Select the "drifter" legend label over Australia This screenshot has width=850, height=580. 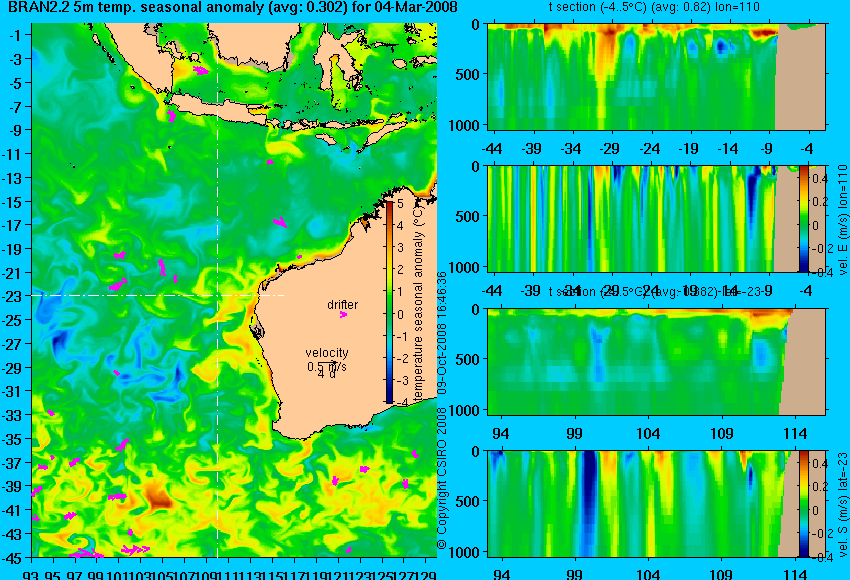pyautogui.click(x=343, y=305)
